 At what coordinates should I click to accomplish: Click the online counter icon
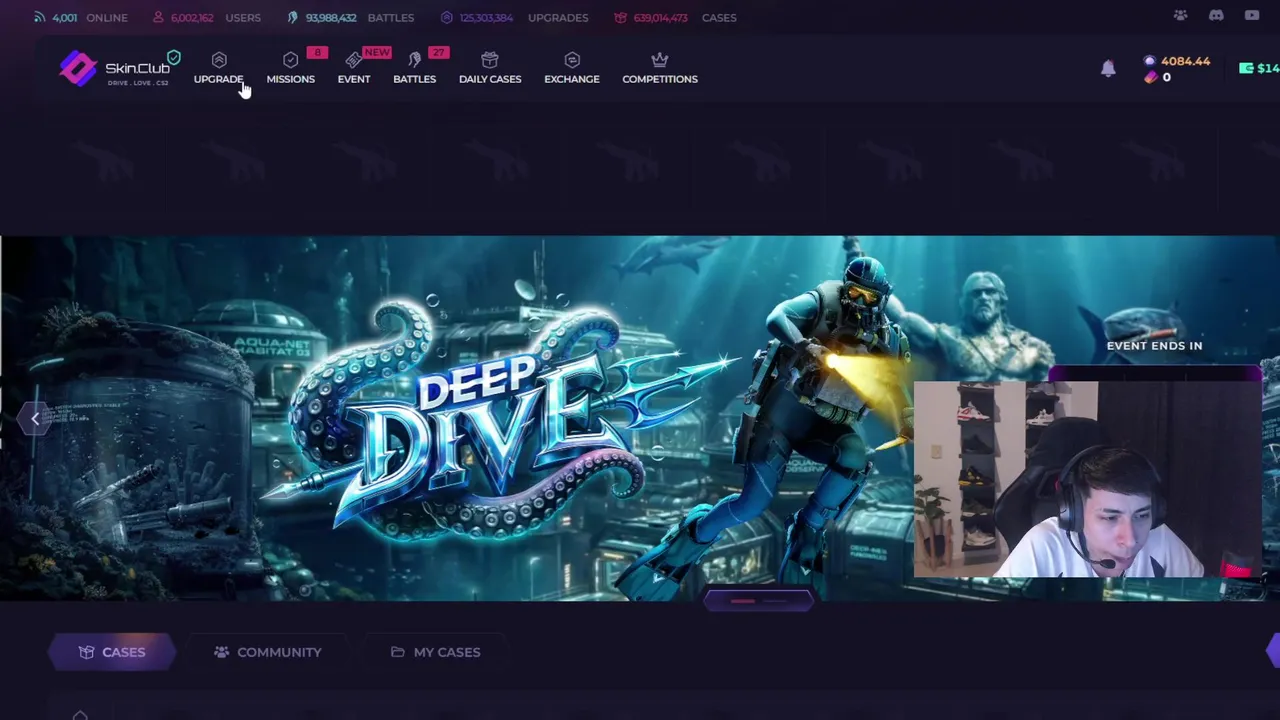click(x=39, y=17)
